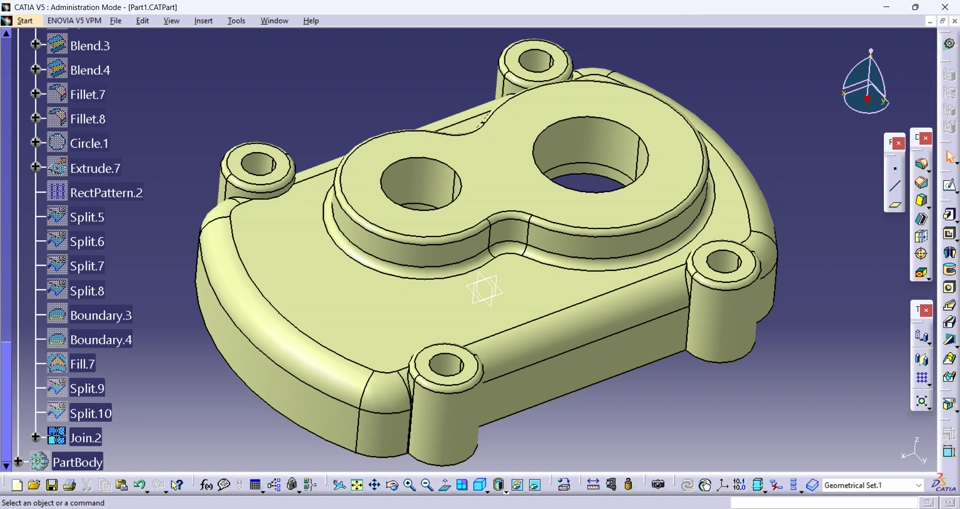Click the Axis System icon
Image resolution: width=960 pixels, height=509 pixels.
[722, 485]
